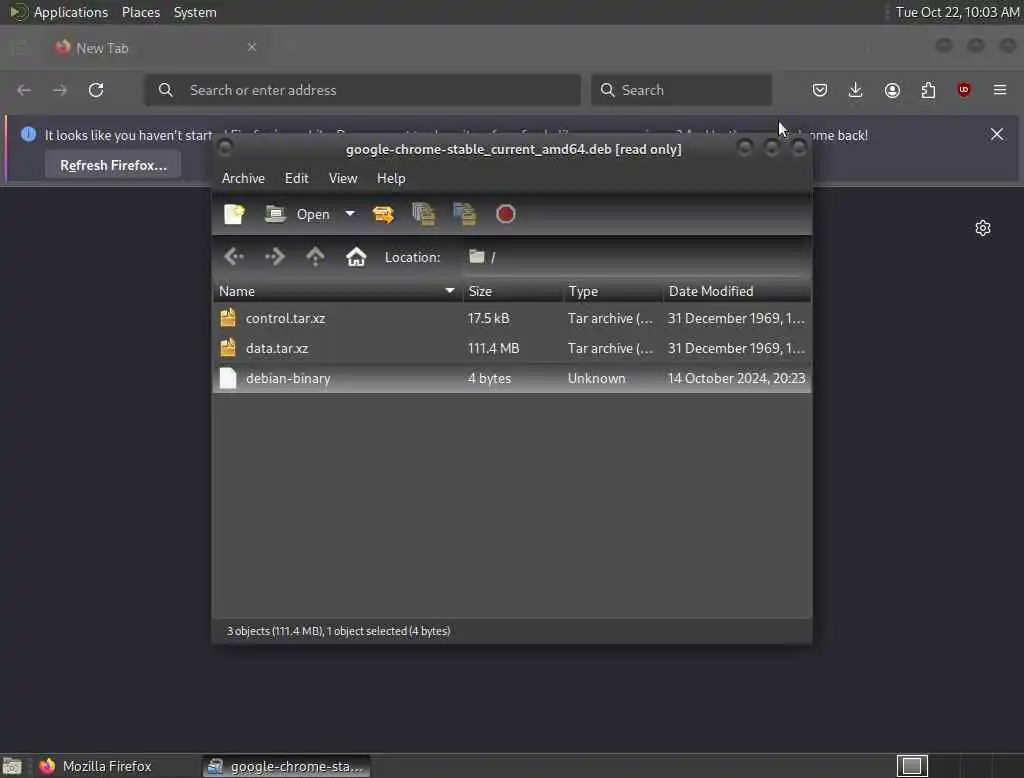The width and height of the screenshot is (1024, 778).
Task: Click the red Stop operation icon
Action: pos(505,214)
